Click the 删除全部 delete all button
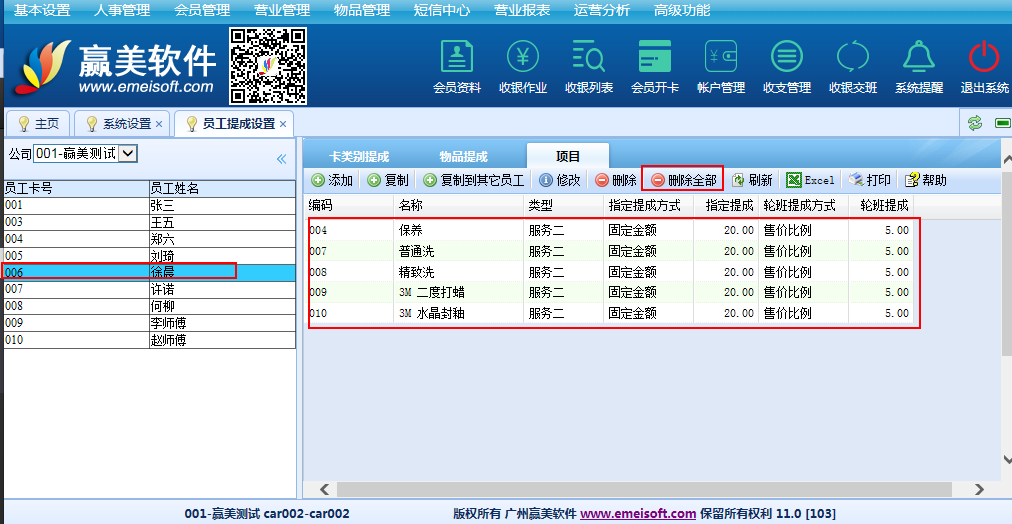The width and height of the screenshot is (1012, 524). [x=683, y=180]
